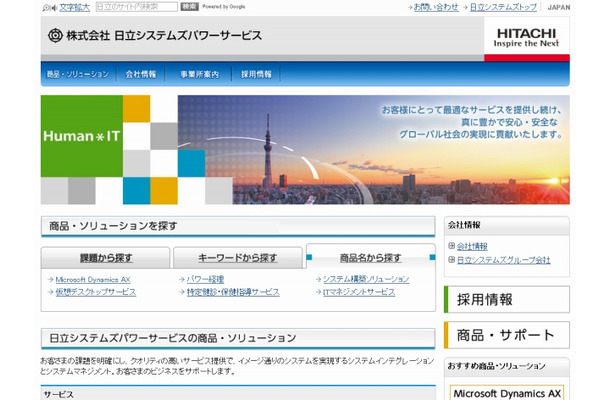The height and width of the screenshot is (400, 610).
Task: Open the システム構築ソリューション link
Action: (366, 279)
